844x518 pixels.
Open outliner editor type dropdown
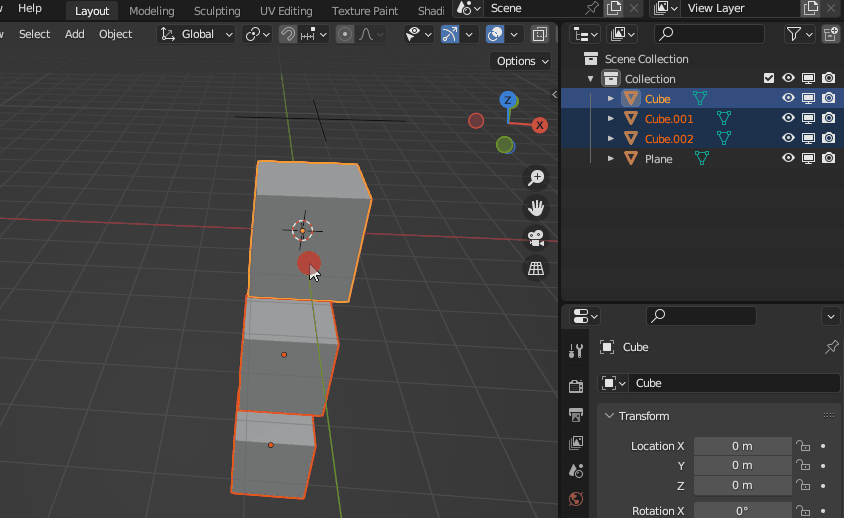coord(586,34)
